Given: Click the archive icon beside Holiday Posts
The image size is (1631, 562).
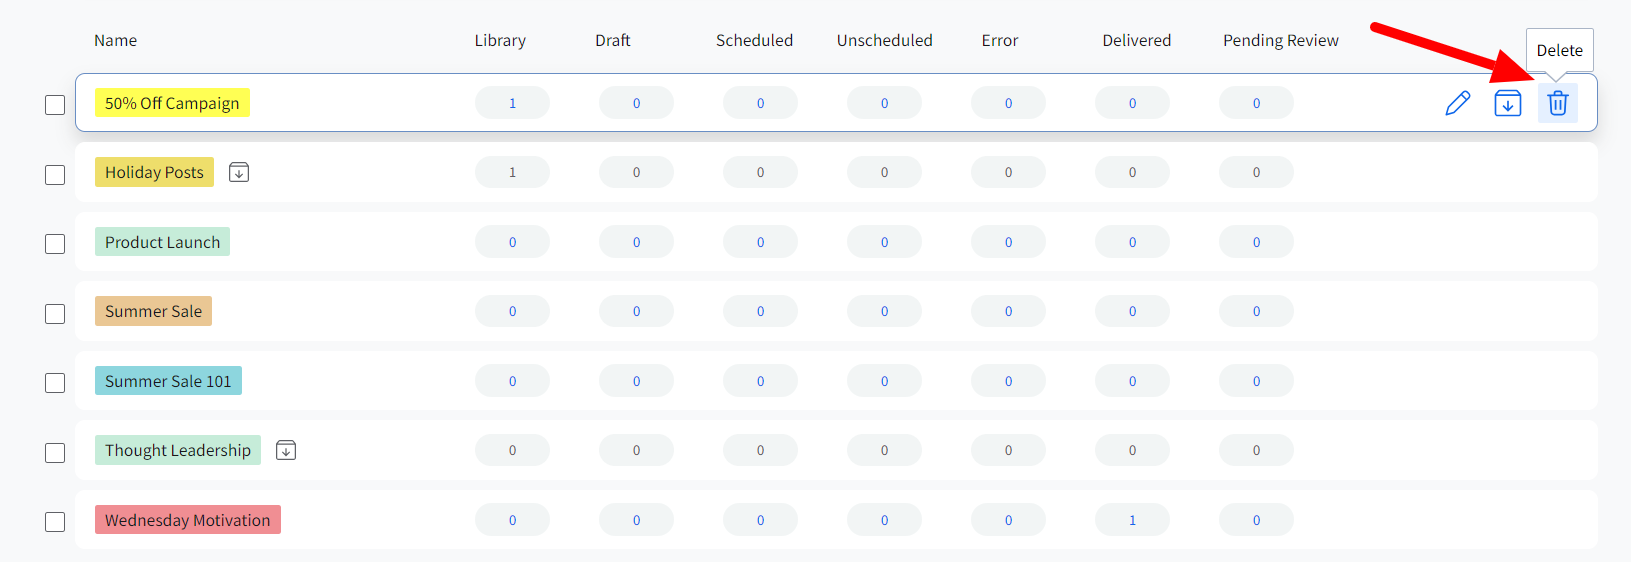Looking at the screenshot, I should pyautogui.click(x=239, y=172).
